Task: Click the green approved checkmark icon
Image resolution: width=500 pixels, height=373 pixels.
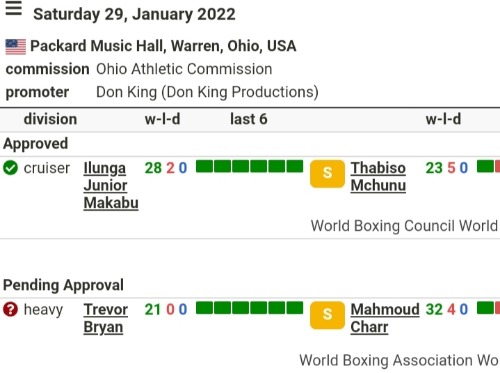Action: coord(10,168)
